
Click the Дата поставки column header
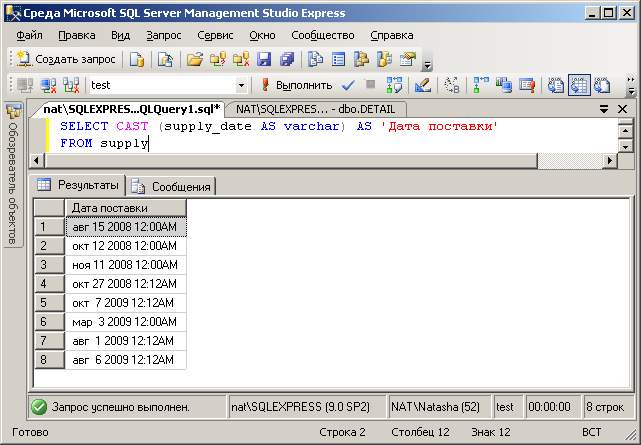coord(126,208)
